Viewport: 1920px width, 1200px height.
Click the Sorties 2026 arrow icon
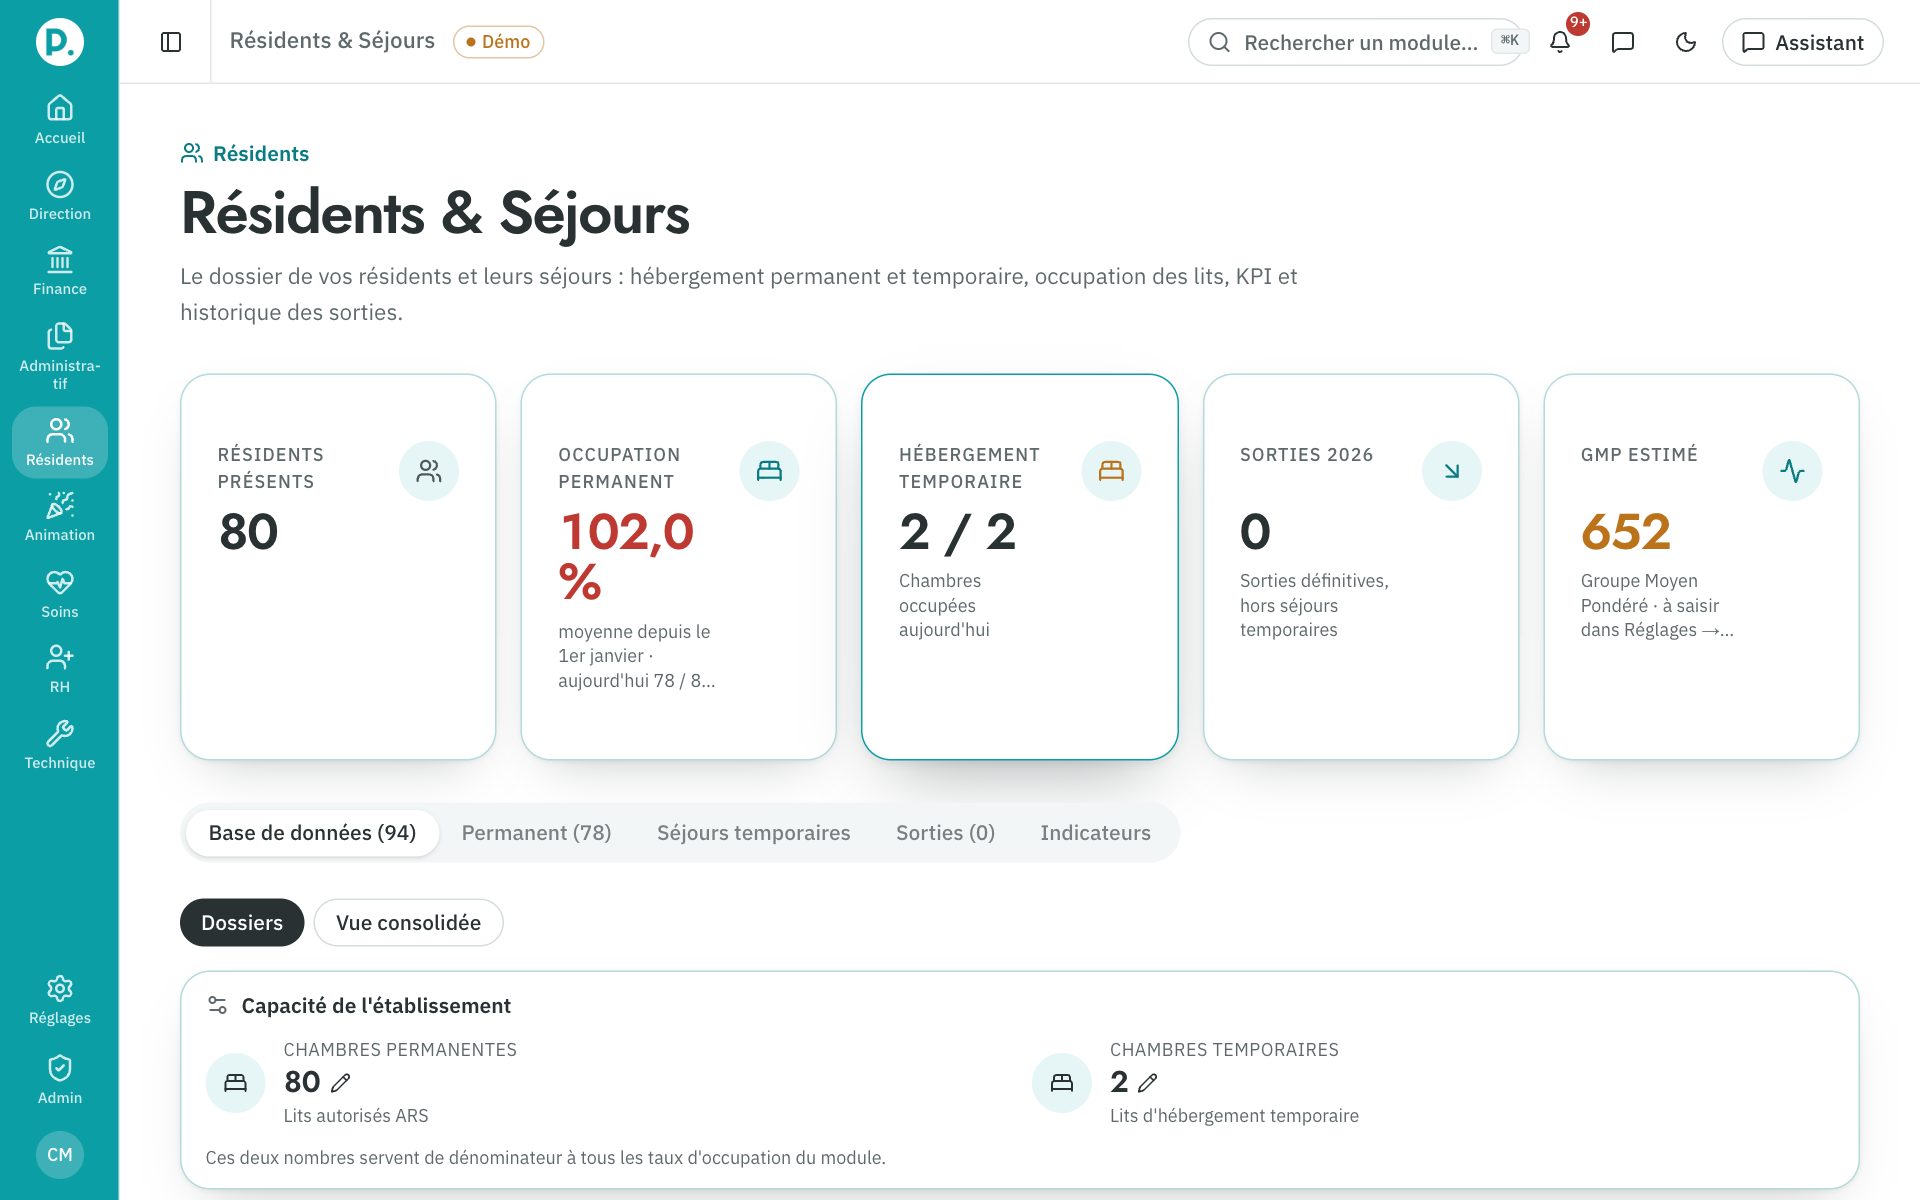(x=1452, y=471)
